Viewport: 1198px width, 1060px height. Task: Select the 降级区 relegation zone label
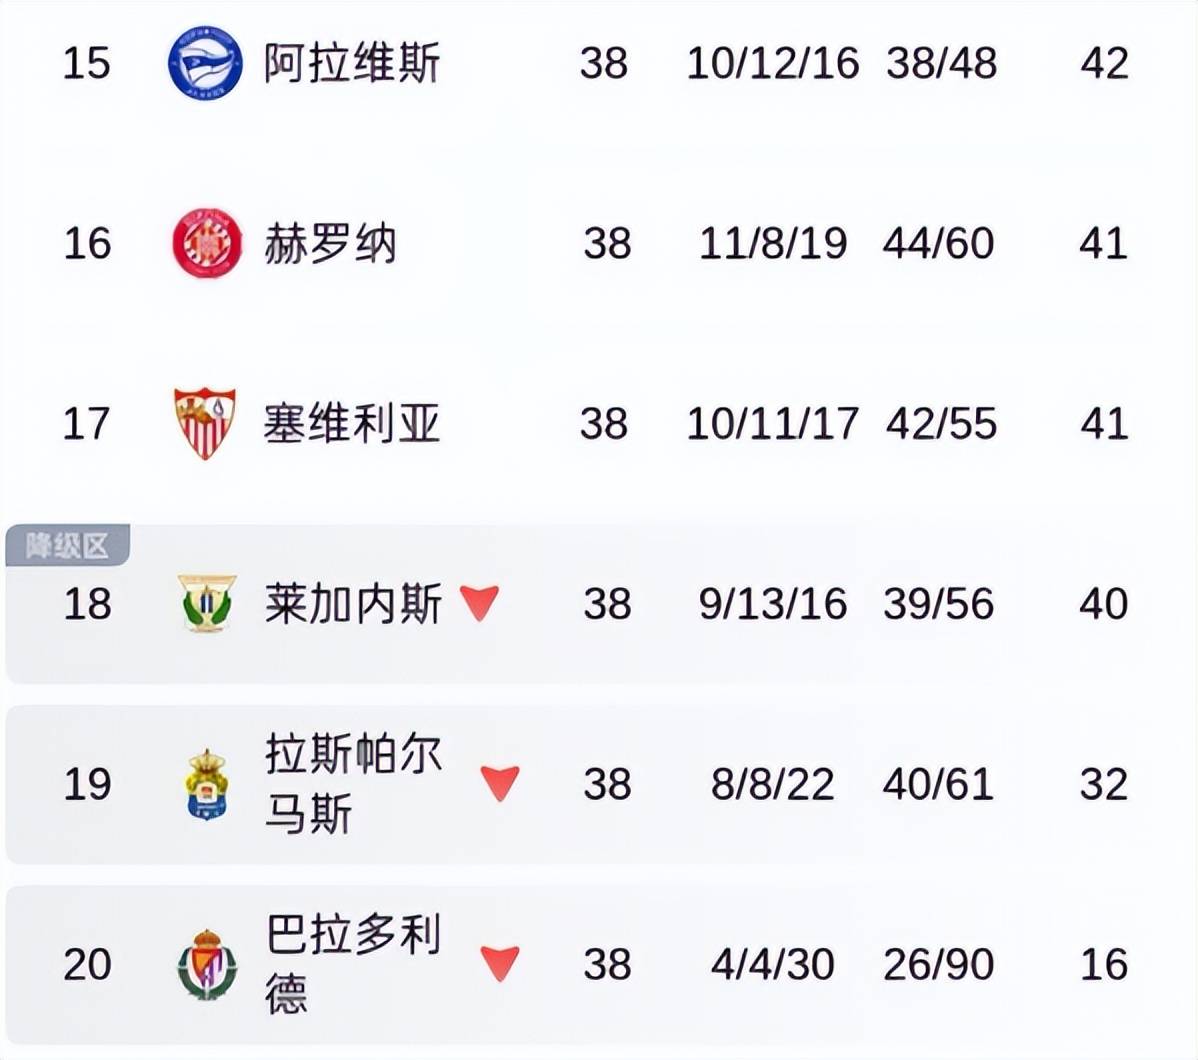67,546
